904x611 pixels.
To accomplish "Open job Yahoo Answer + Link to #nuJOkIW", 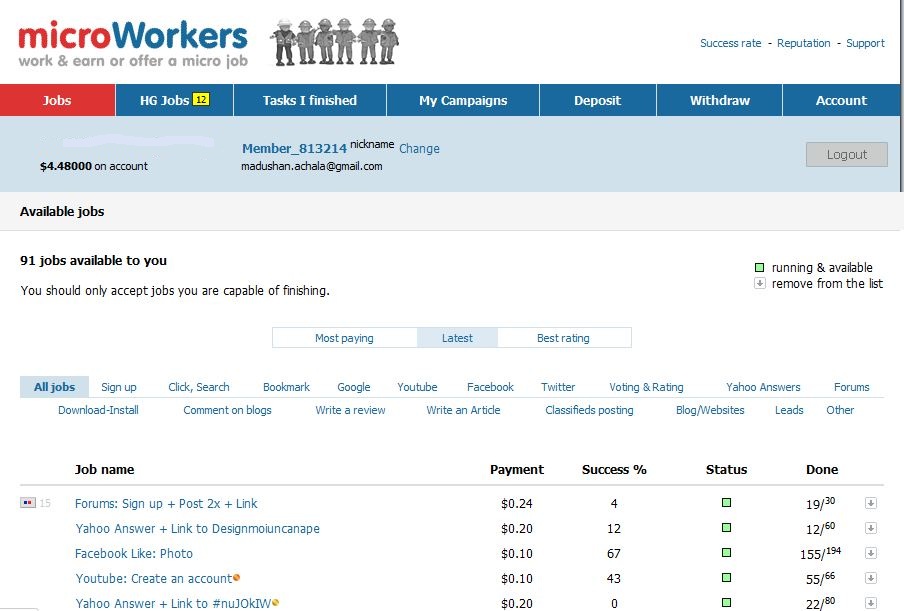I will pyautogui.click(x=173, y=603).
